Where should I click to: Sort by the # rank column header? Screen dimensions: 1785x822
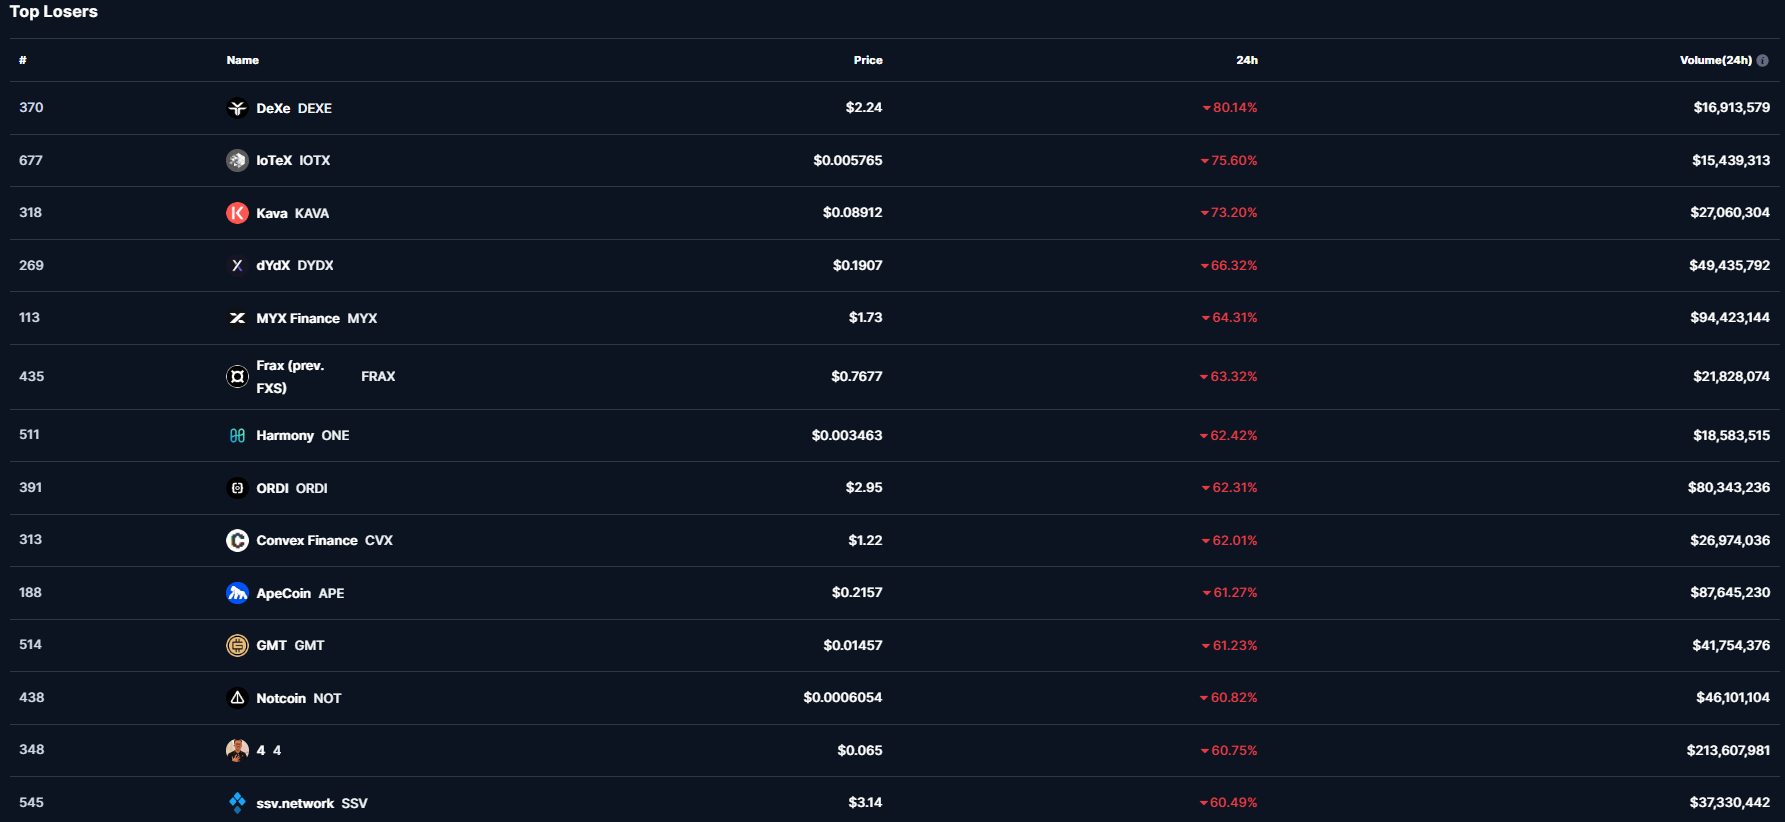point(23,60)
